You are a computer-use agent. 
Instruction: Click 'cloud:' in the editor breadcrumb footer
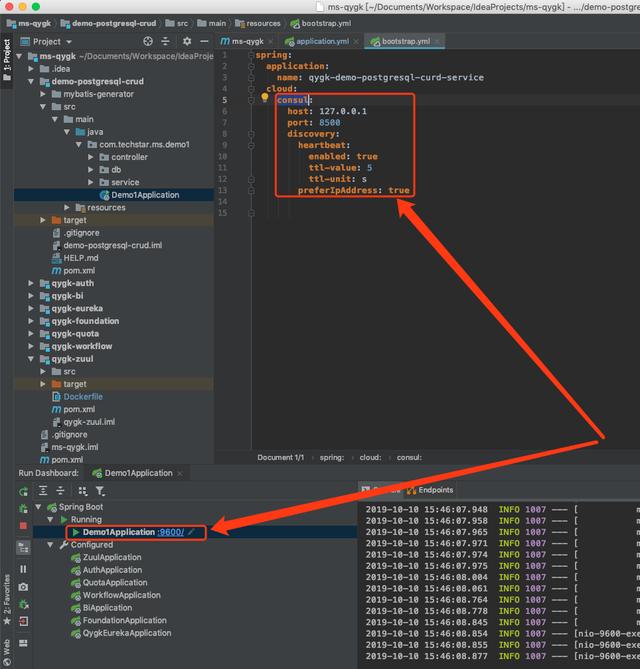[370, 457]
